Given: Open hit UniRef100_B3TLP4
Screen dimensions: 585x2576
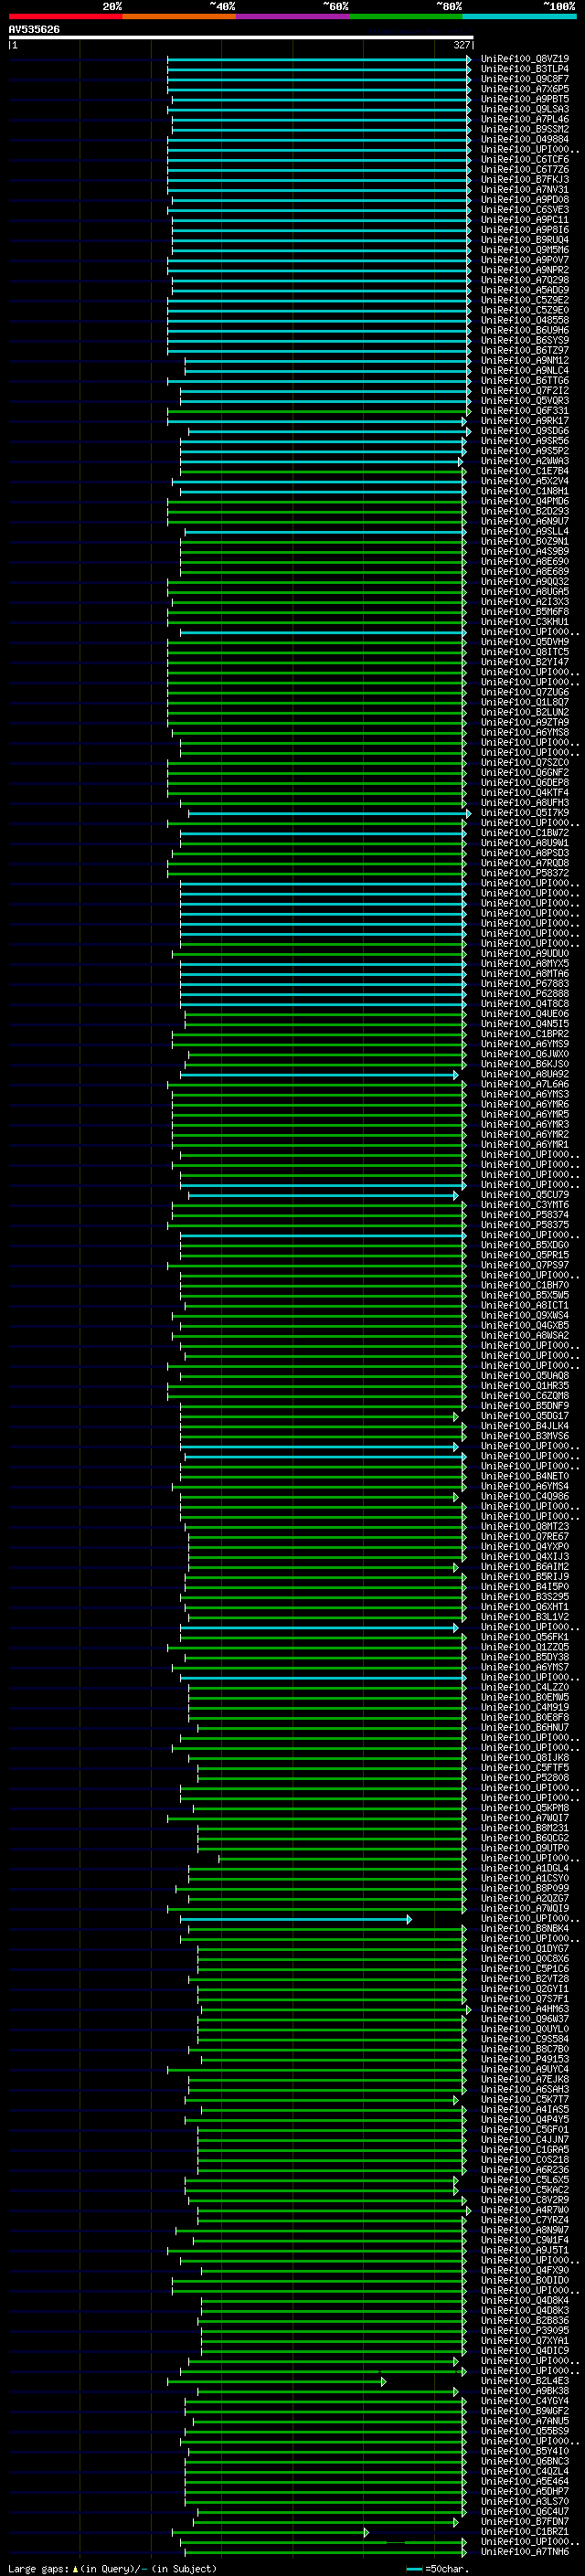Looking at the screenshot, I should click(x=525, y=69).
